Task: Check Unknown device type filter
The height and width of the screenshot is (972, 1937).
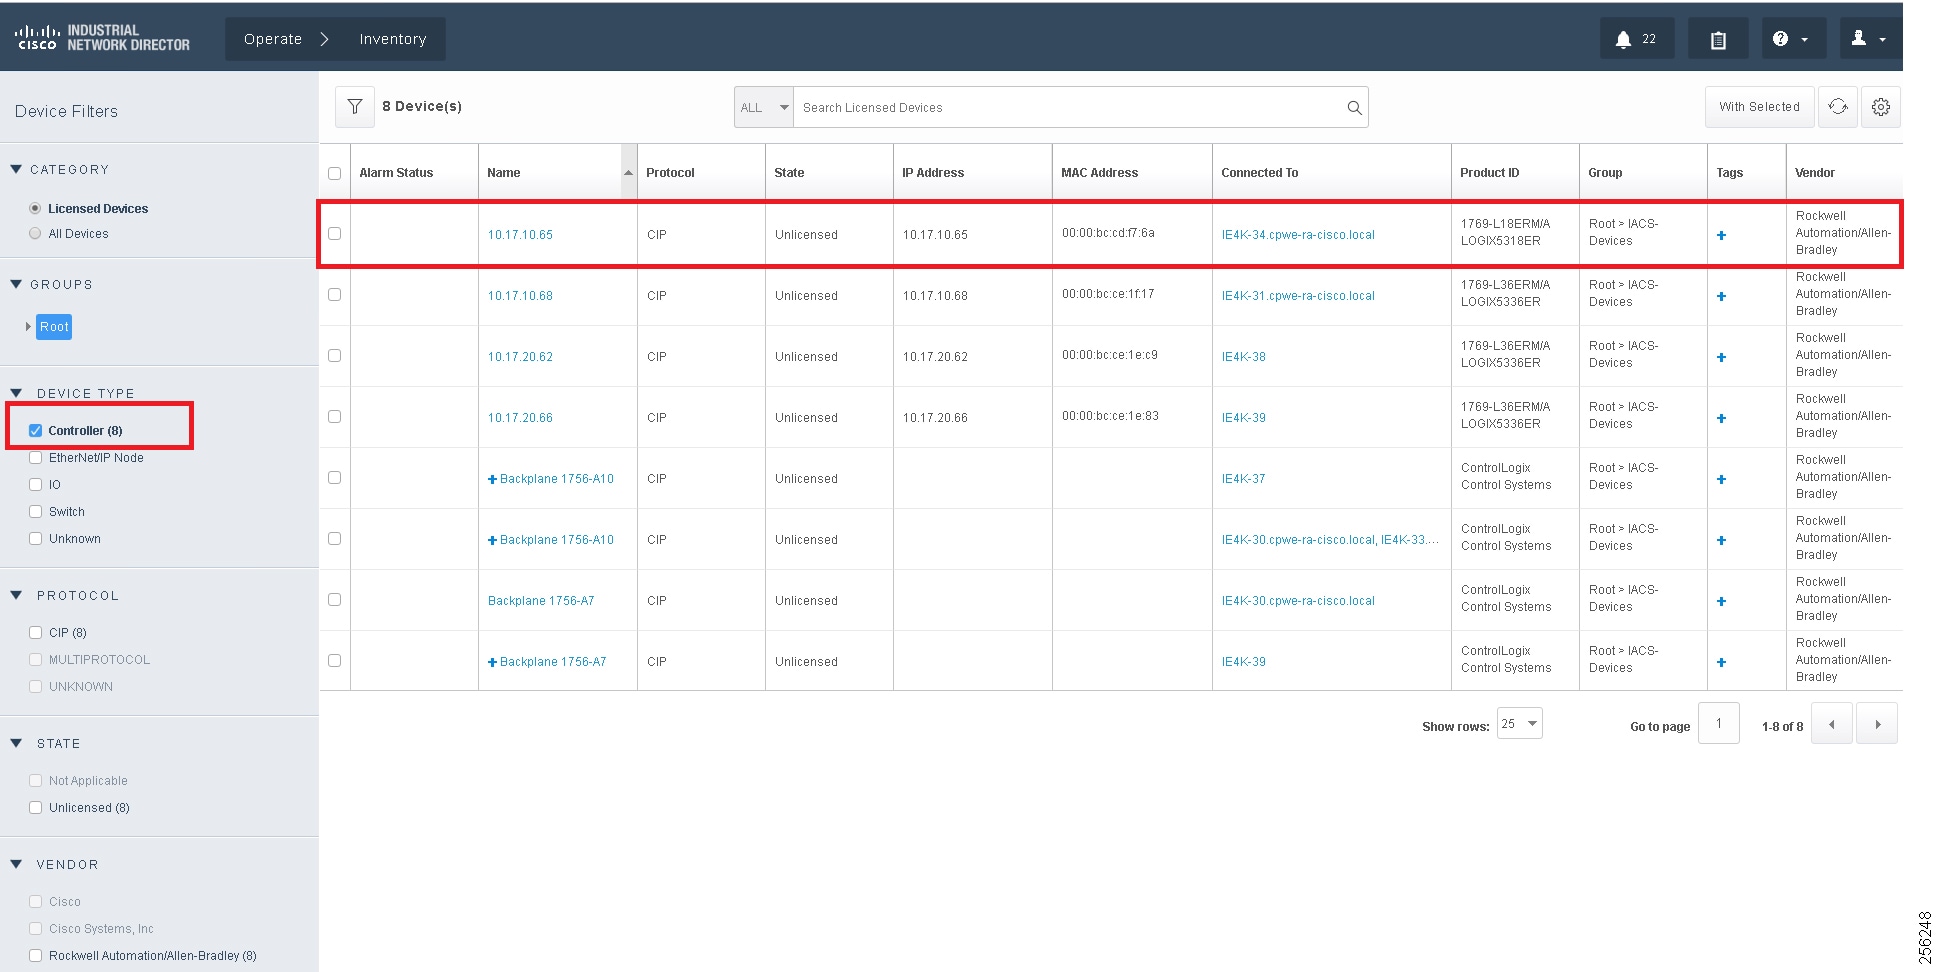Action: click(36, 538)
